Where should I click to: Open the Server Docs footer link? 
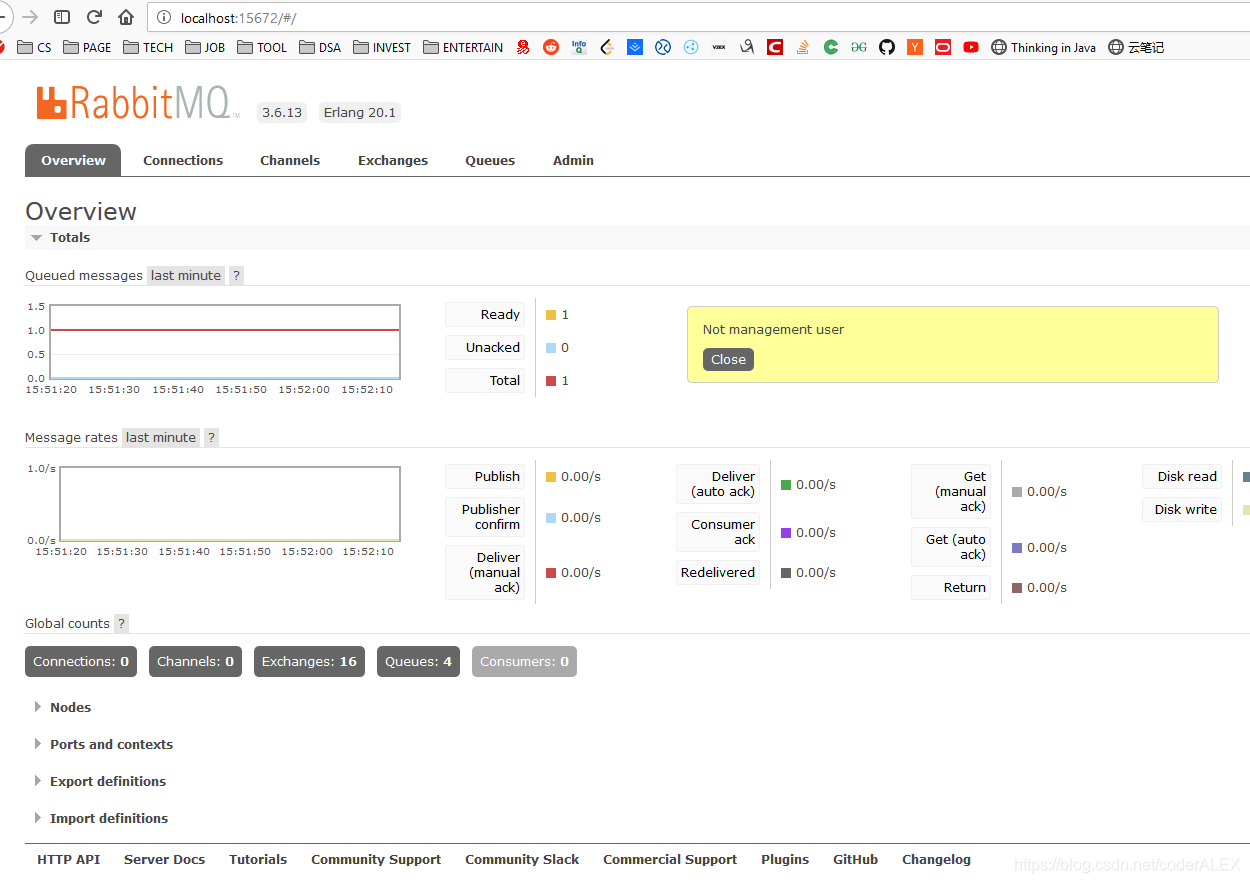[x=164, y=859]
